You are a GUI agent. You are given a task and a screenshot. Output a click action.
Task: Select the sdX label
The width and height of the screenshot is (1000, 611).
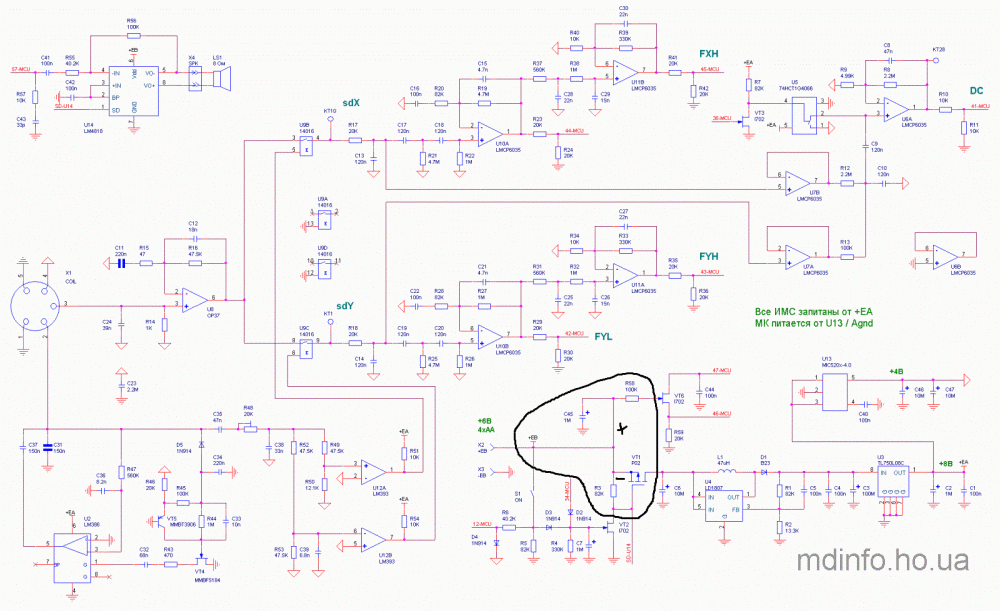pyautogui.click(x=351, y=103)
